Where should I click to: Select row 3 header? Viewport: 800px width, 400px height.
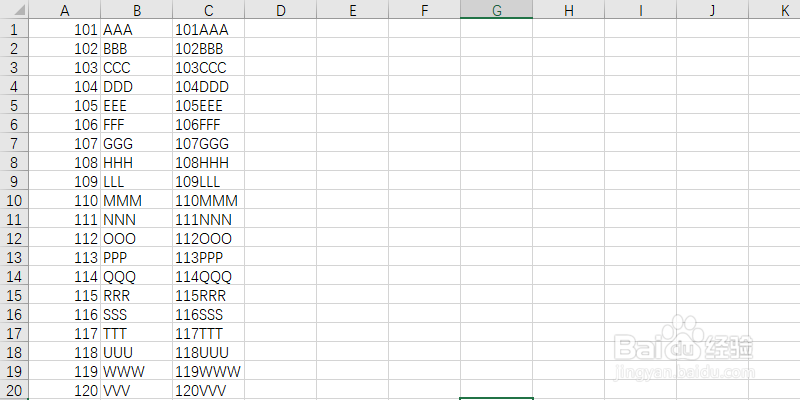[x=14, y=66]
